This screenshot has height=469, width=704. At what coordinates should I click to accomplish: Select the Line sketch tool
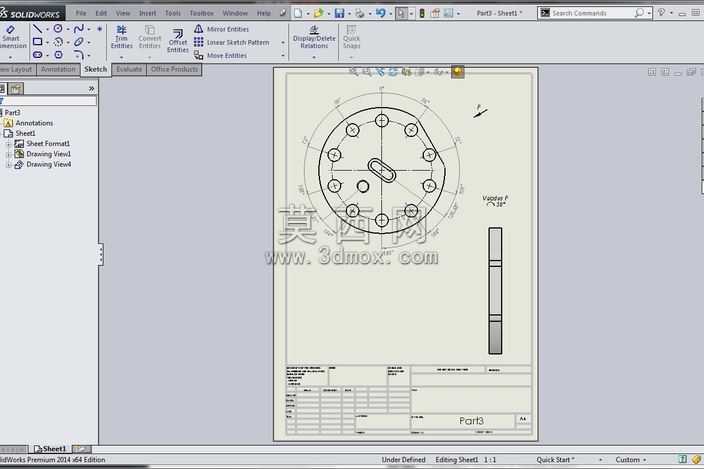(x=38, y=29)
